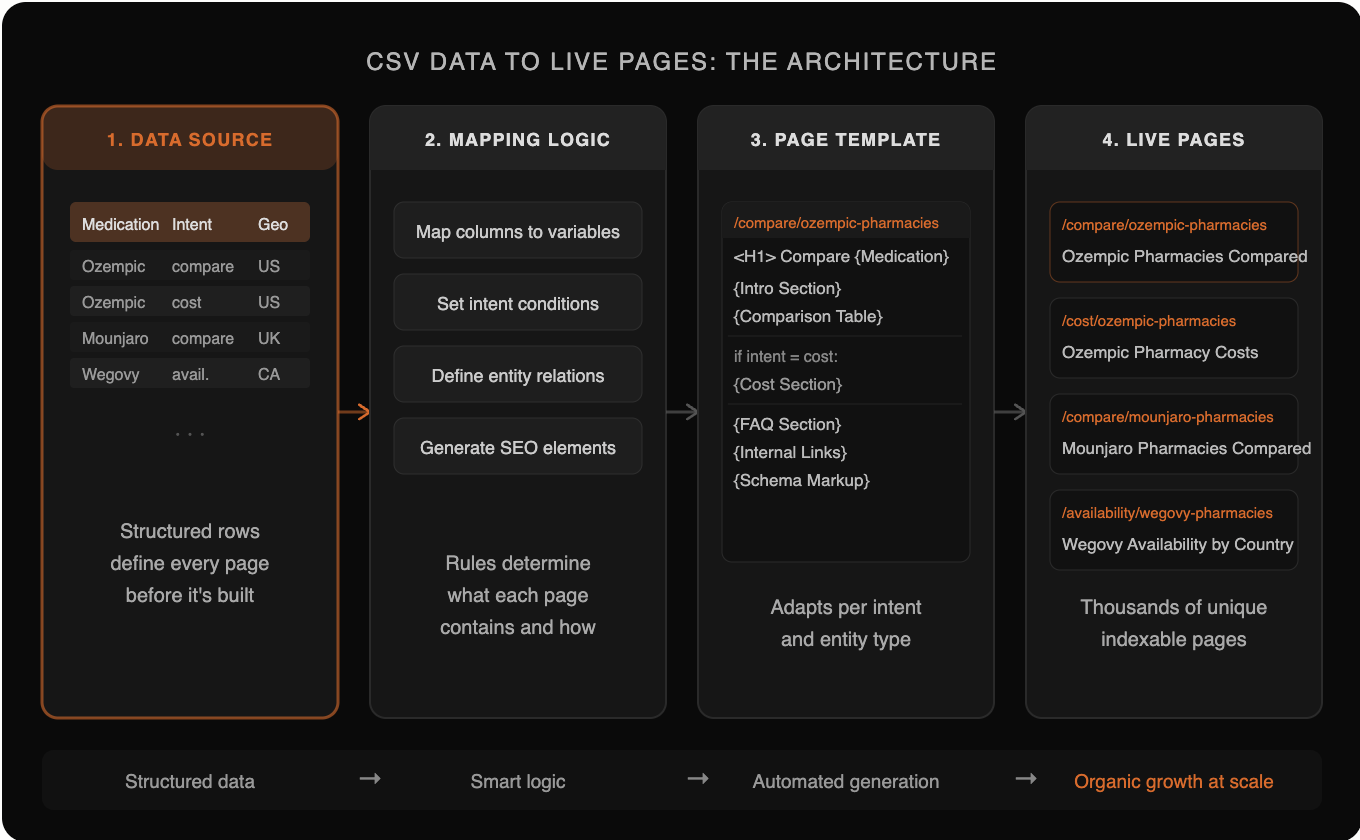
Task: Select the '3. PAGE TEMPLATE' column header
Action: click(x=846, y=139)
